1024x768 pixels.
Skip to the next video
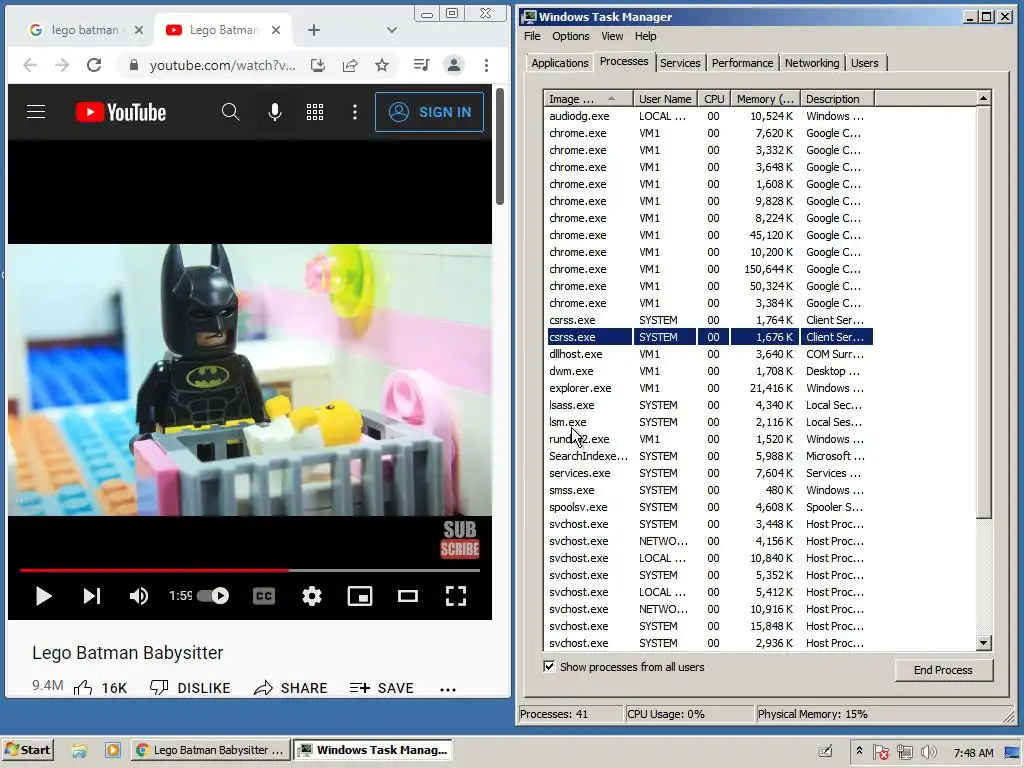[91, 596]
